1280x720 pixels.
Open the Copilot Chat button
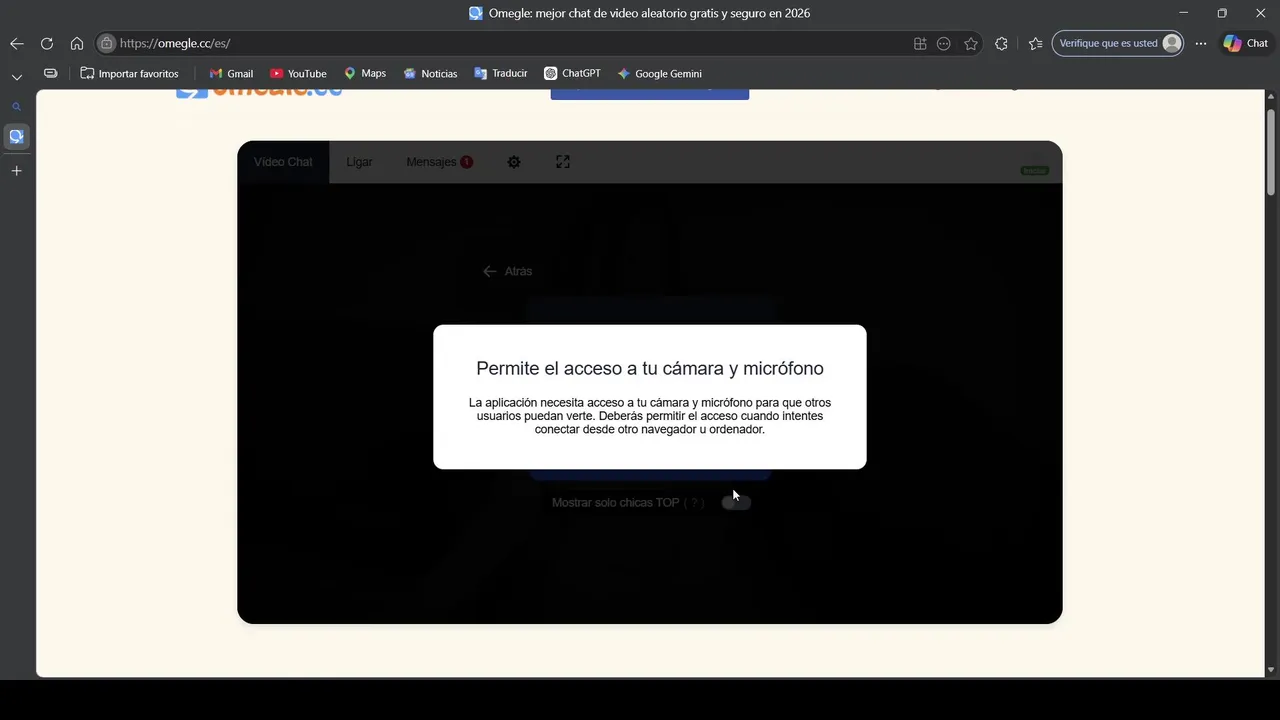click(x=1246, y=43)
